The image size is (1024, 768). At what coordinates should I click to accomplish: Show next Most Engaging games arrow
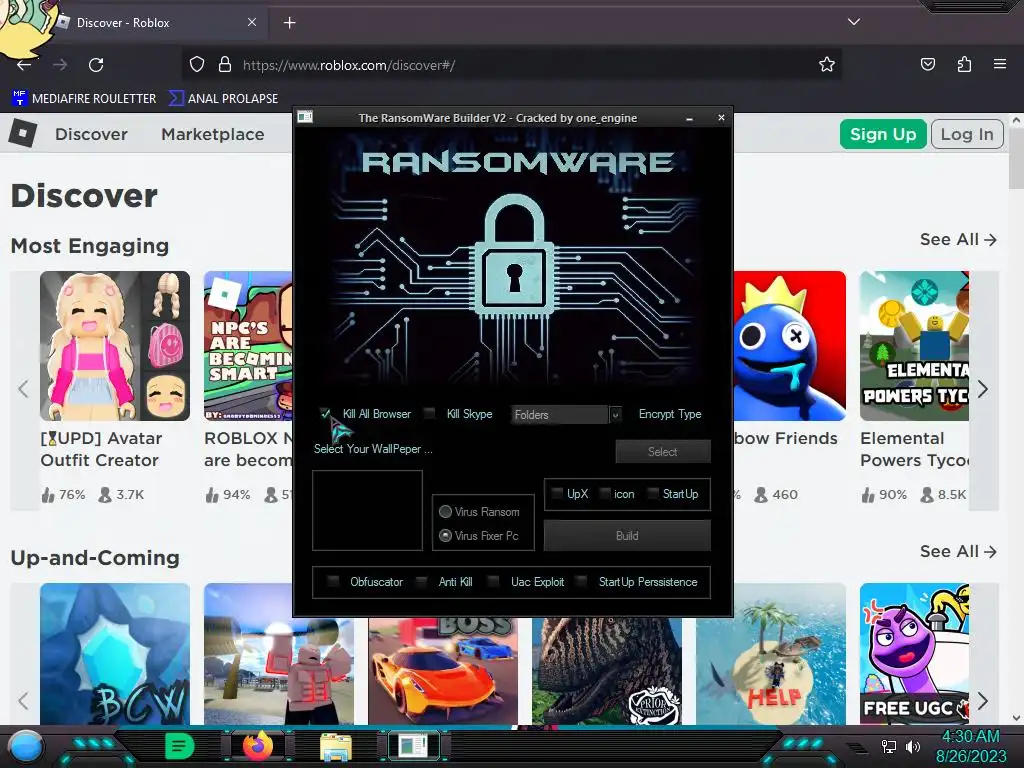pos(984,389)
